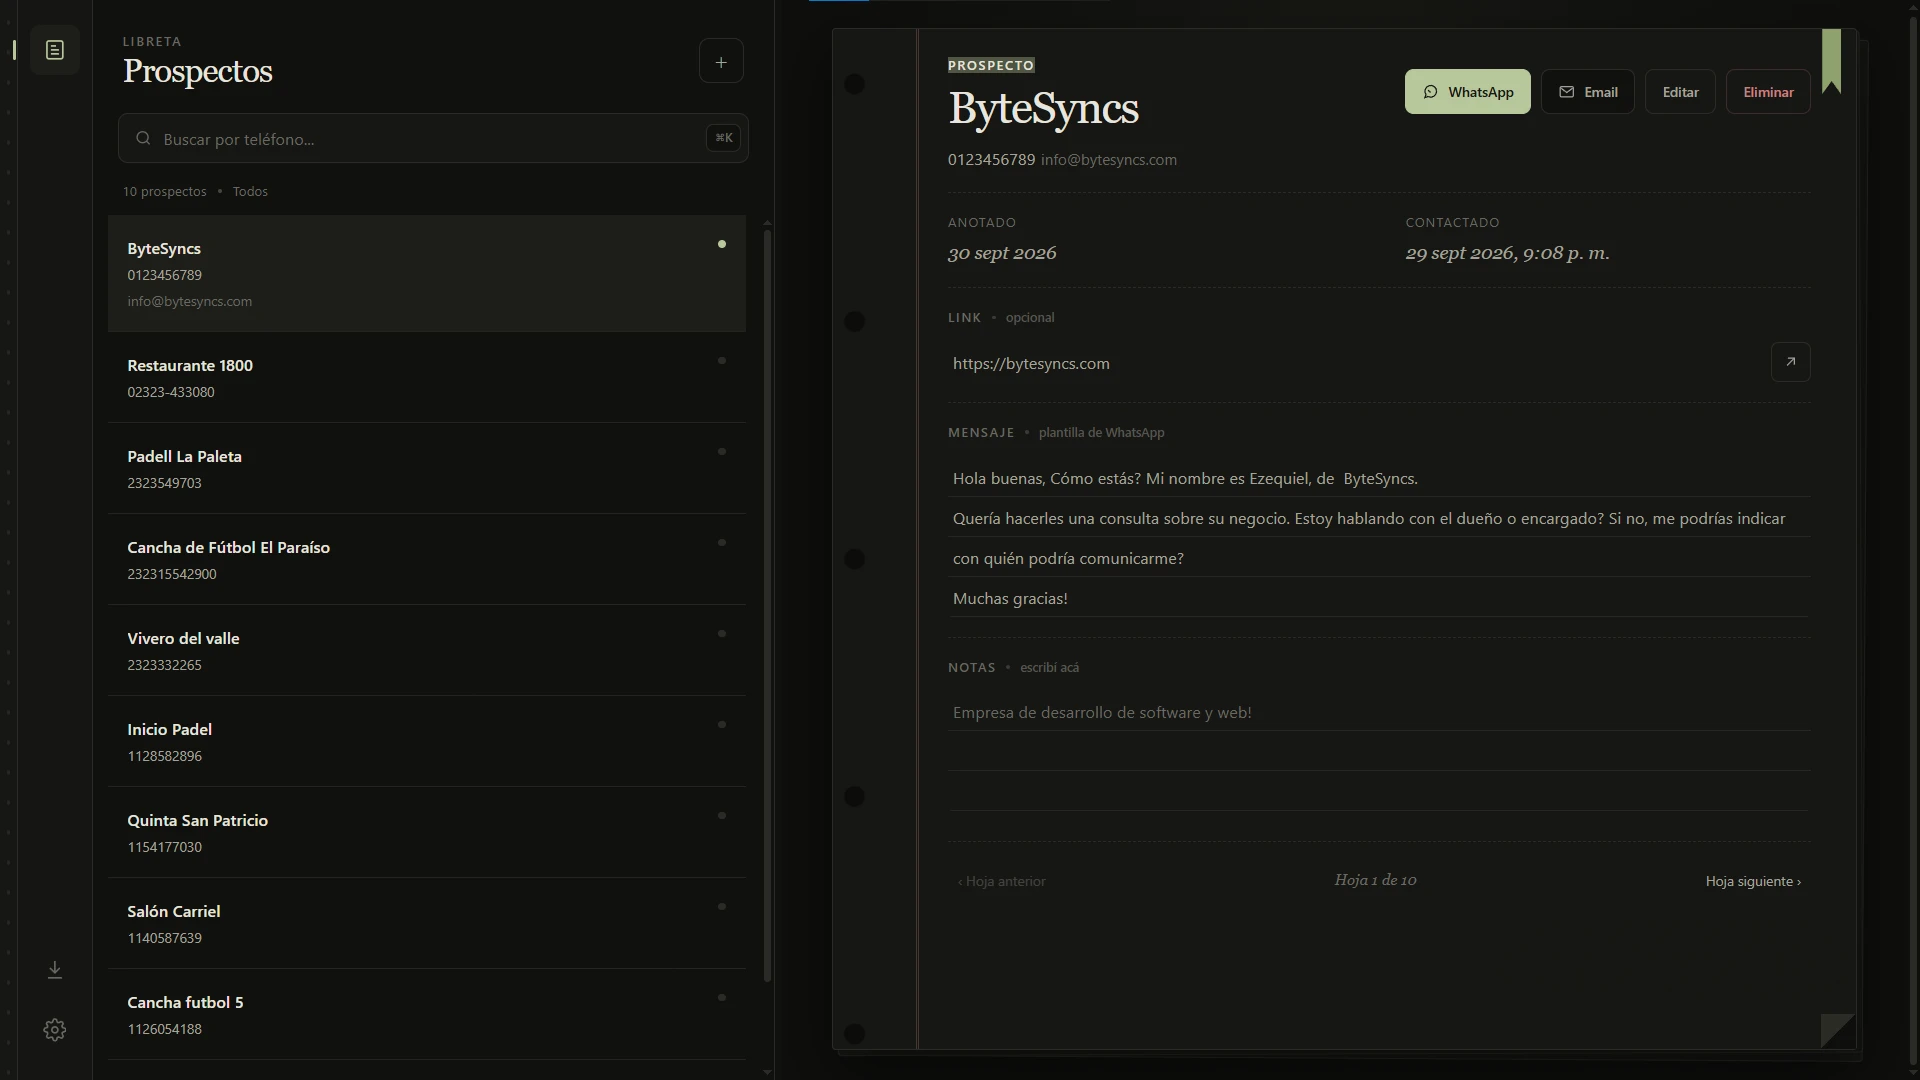Click the prospects list scrollbar
Screen dimensions: 1920x1080
click(767, 605)
